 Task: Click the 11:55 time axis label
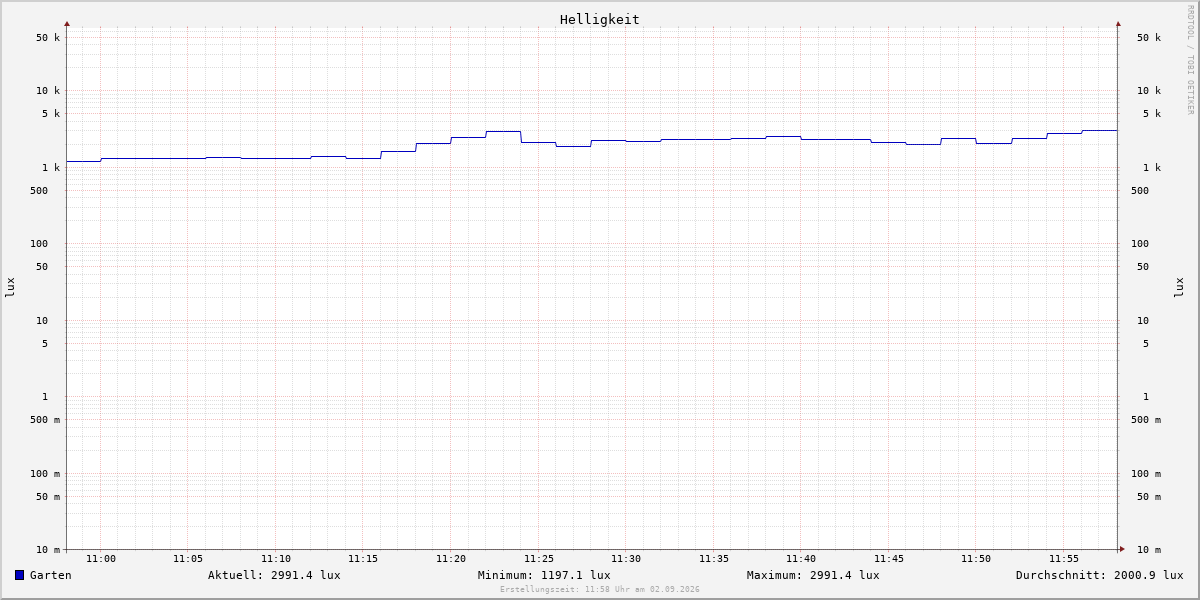tap(1064, 559)
